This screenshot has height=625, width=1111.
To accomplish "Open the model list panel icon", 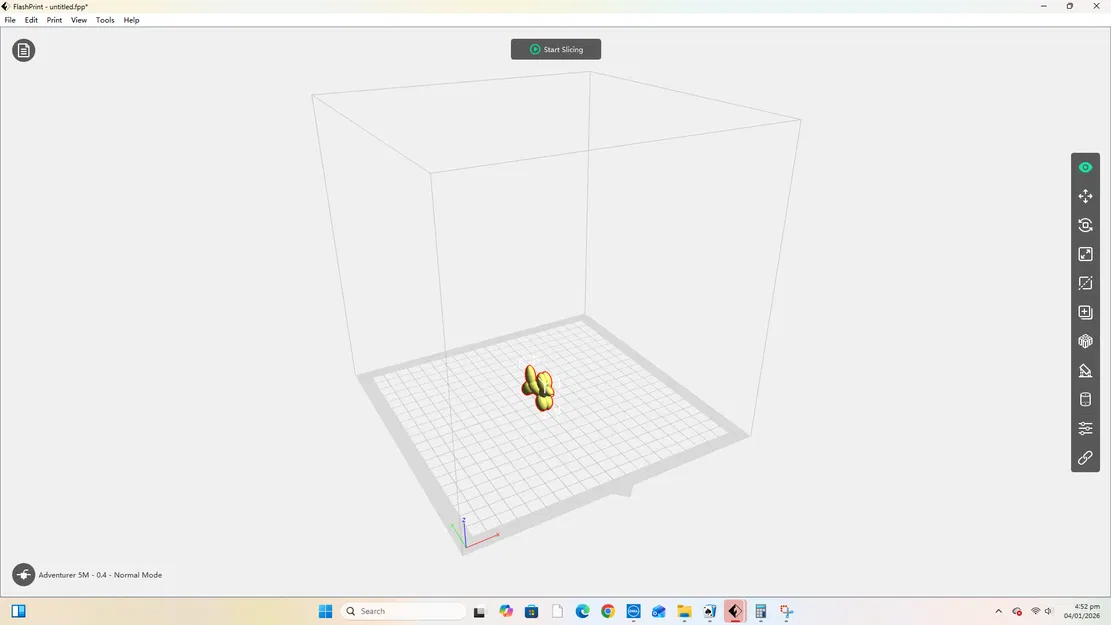I will 23,50.
